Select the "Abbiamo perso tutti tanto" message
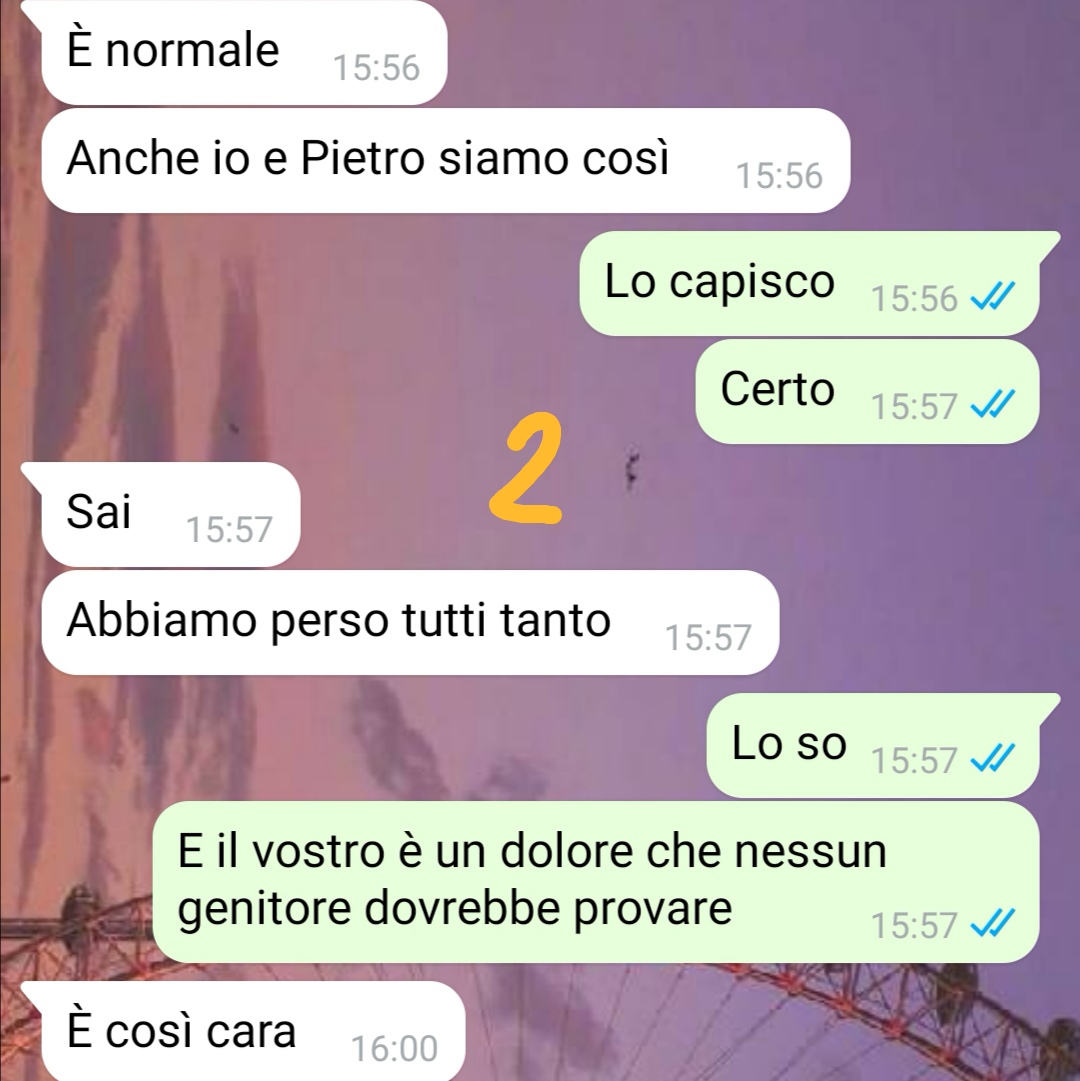This screenshot has width=1080, height=1081. pyautogui.click(x=410, y=622)
